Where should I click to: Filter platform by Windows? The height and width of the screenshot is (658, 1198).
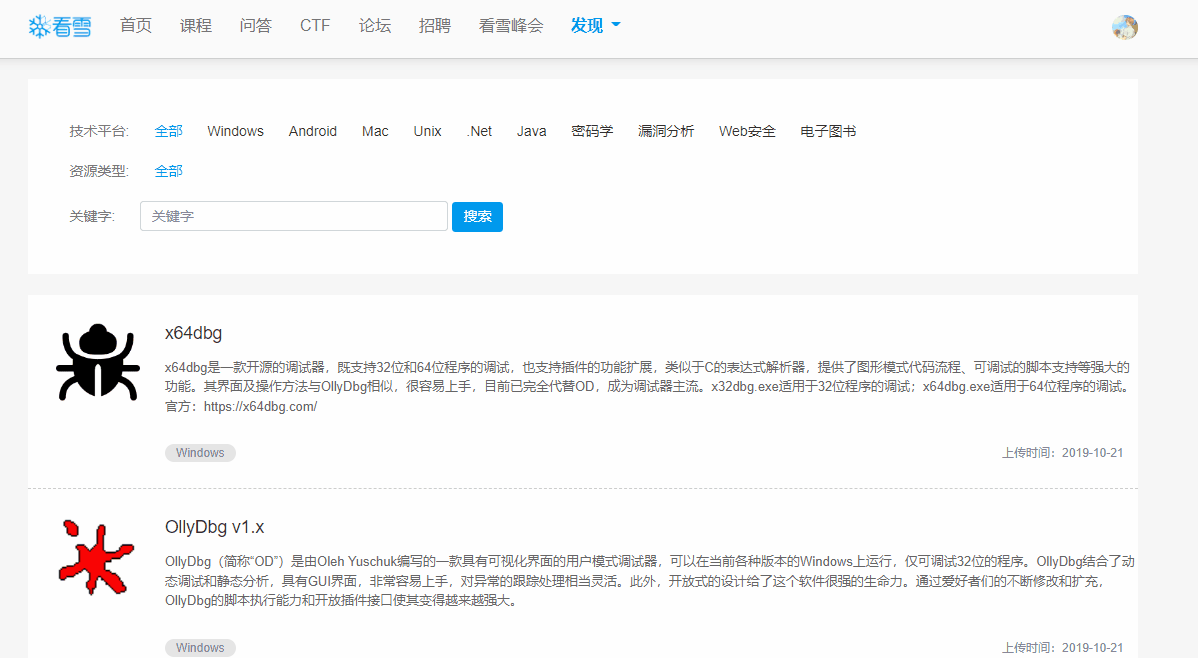point(235,131)
